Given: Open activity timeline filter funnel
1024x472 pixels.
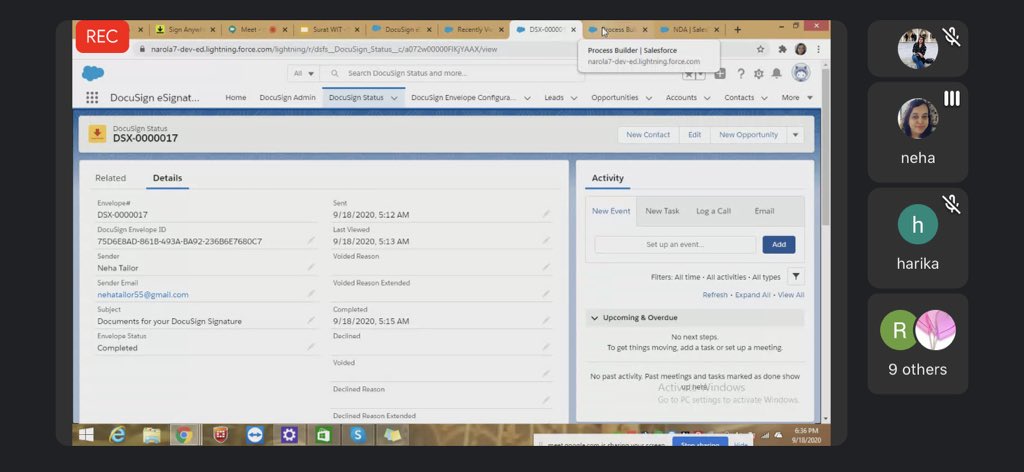Looking at the screenshot, I should pos(795,277).
